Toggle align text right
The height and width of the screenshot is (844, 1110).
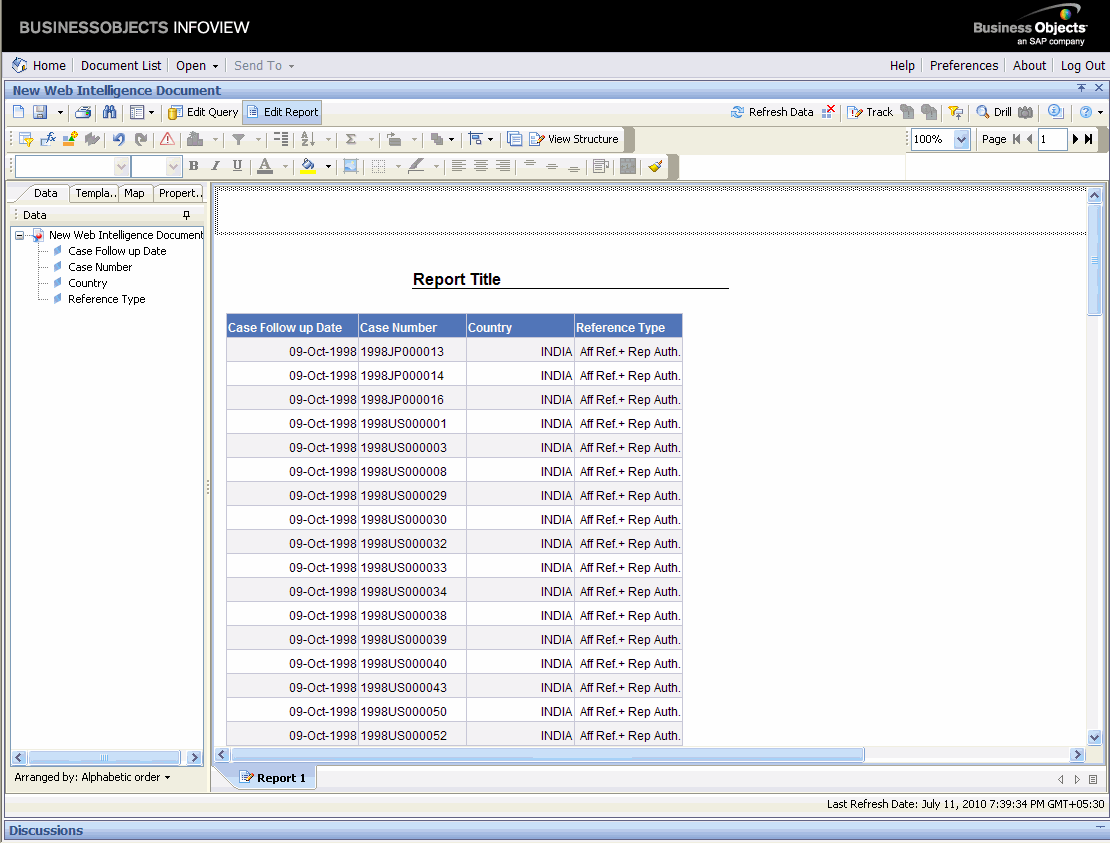coord(503,166)
